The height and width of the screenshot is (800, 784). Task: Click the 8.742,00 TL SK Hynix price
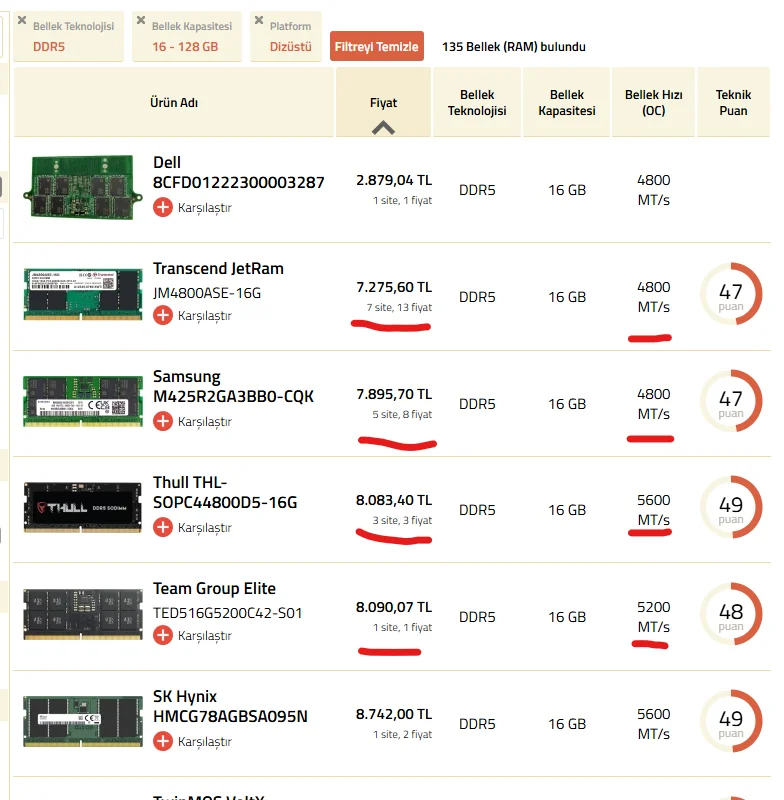click(x=394, y=714)
